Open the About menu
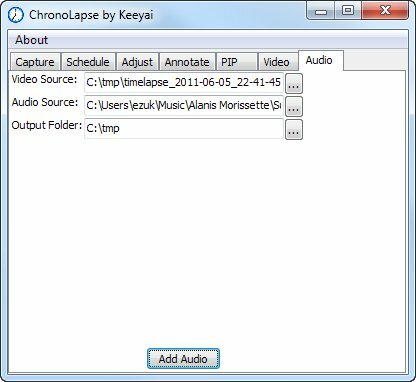 31,40
